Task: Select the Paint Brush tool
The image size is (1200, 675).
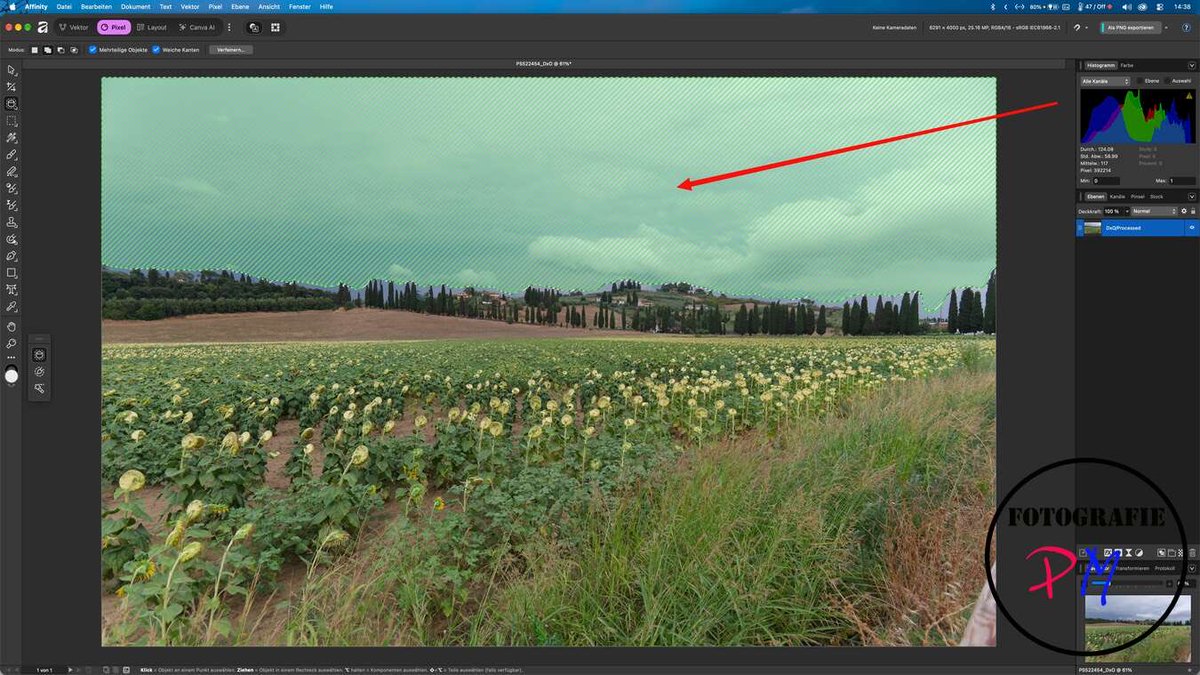Action: (x=12, y=155)
